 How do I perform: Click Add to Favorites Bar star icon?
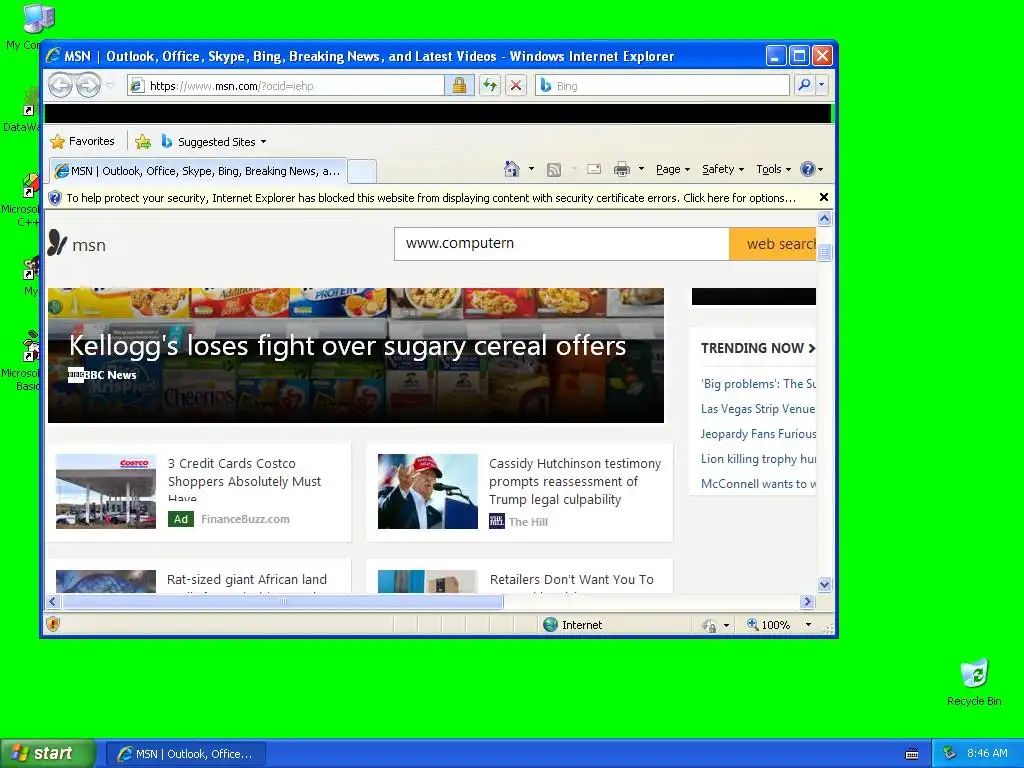coord(143,141)
